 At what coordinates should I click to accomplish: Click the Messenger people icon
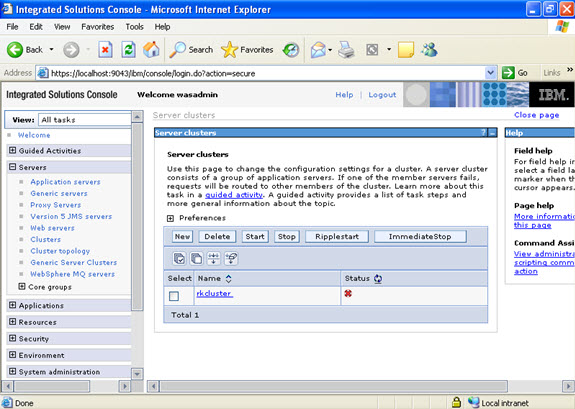[x=429, y=50]
